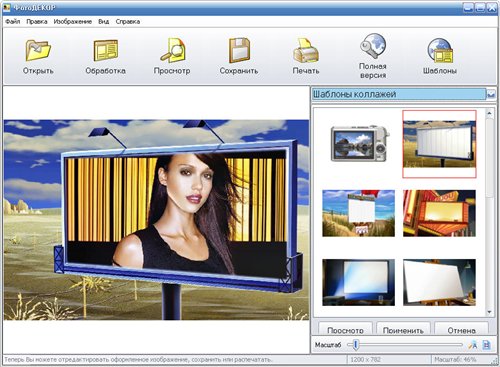Print the image with Печать icon
Viewport: 500px width, 367px height.
306,56
